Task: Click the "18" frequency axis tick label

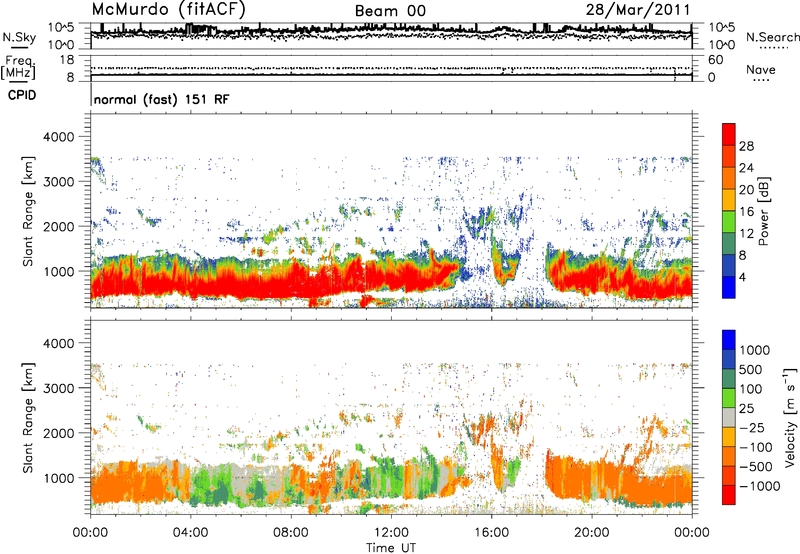Action: point(67,60)
